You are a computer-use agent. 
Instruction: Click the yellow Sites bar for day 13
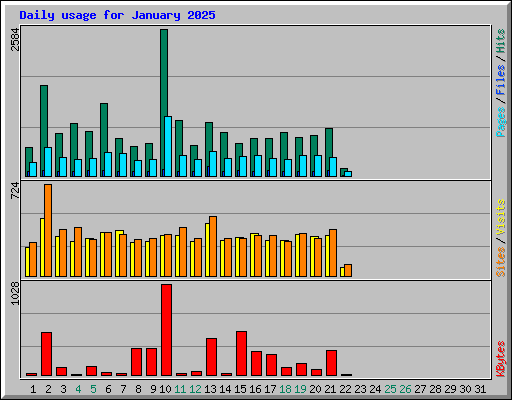pyautogui.click(x=207, y=250)
